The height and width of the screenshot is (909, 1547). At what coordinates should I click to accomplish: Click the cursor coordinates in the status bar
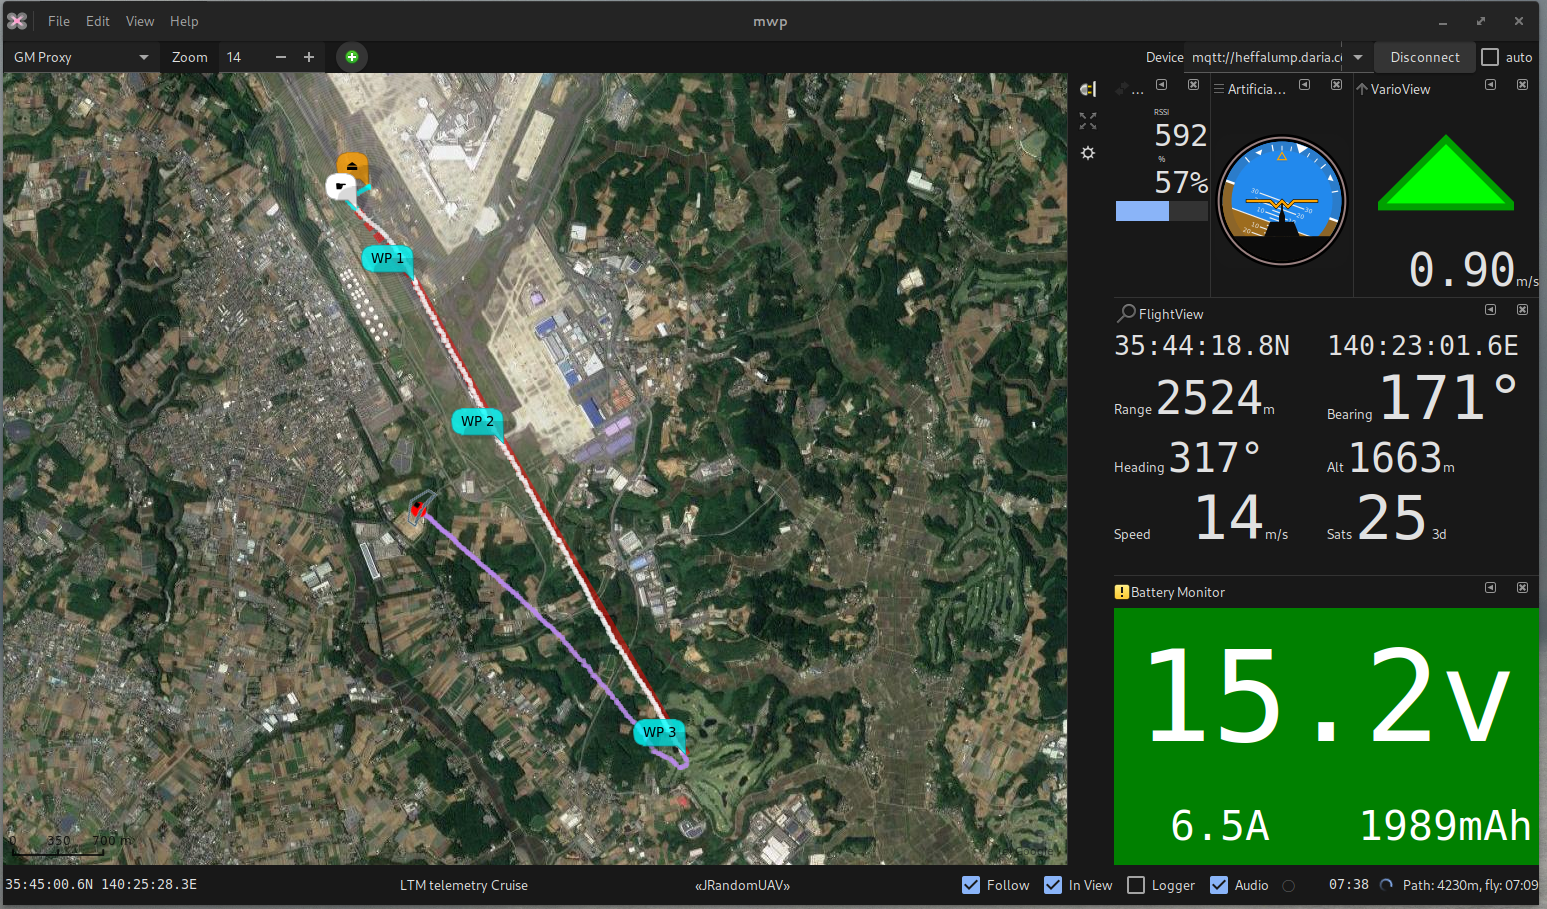[x=101, y=885]
